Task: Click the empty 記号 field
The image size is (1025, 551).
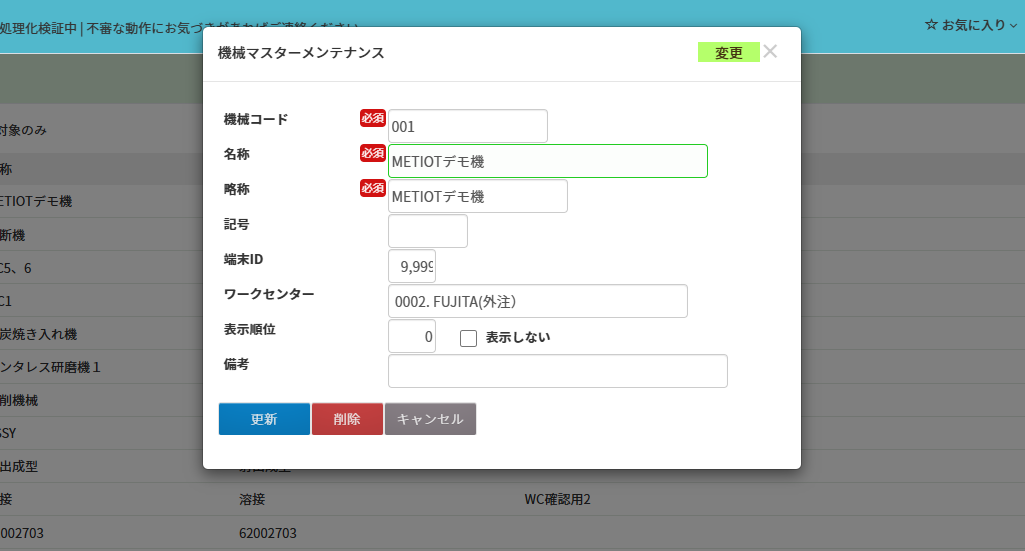Action: coord(427,231)
